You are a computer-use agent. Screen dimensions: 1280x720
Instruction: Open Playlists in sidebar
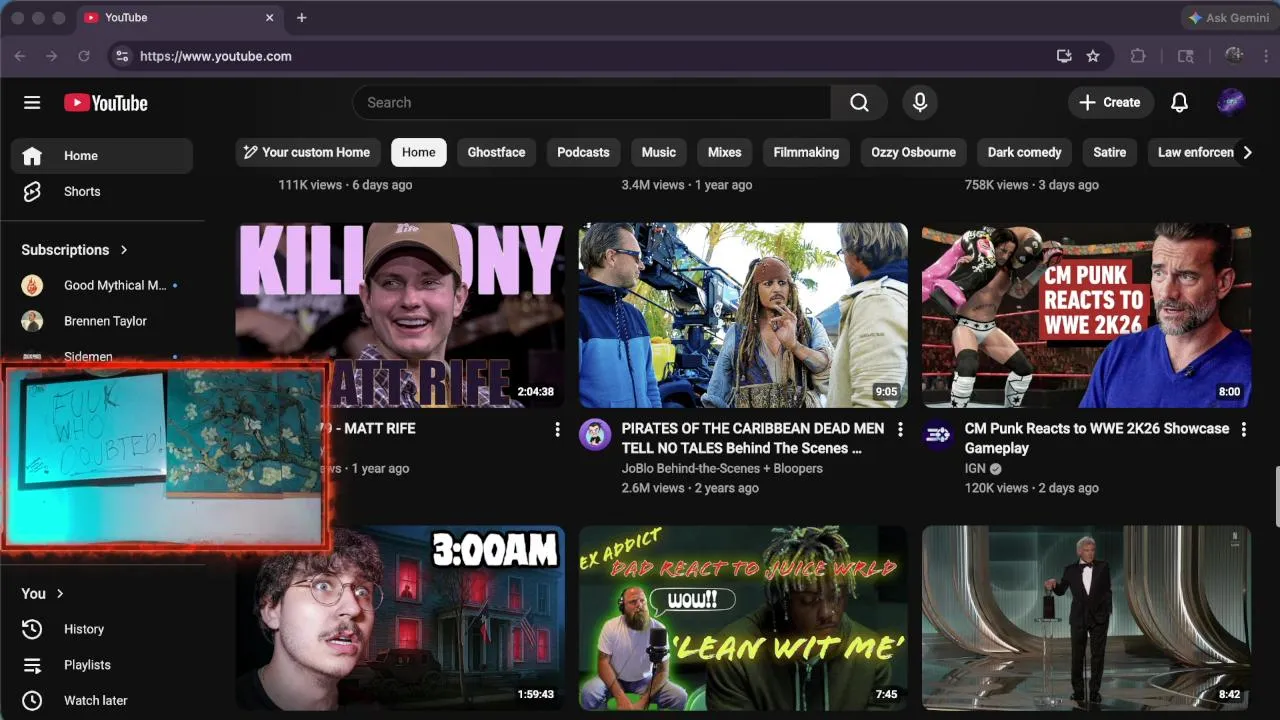click(x=102, y=665)
